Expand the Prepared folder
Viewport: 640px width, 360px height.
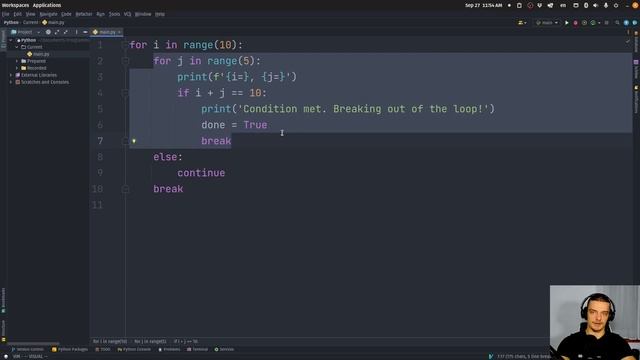(17, 61)
